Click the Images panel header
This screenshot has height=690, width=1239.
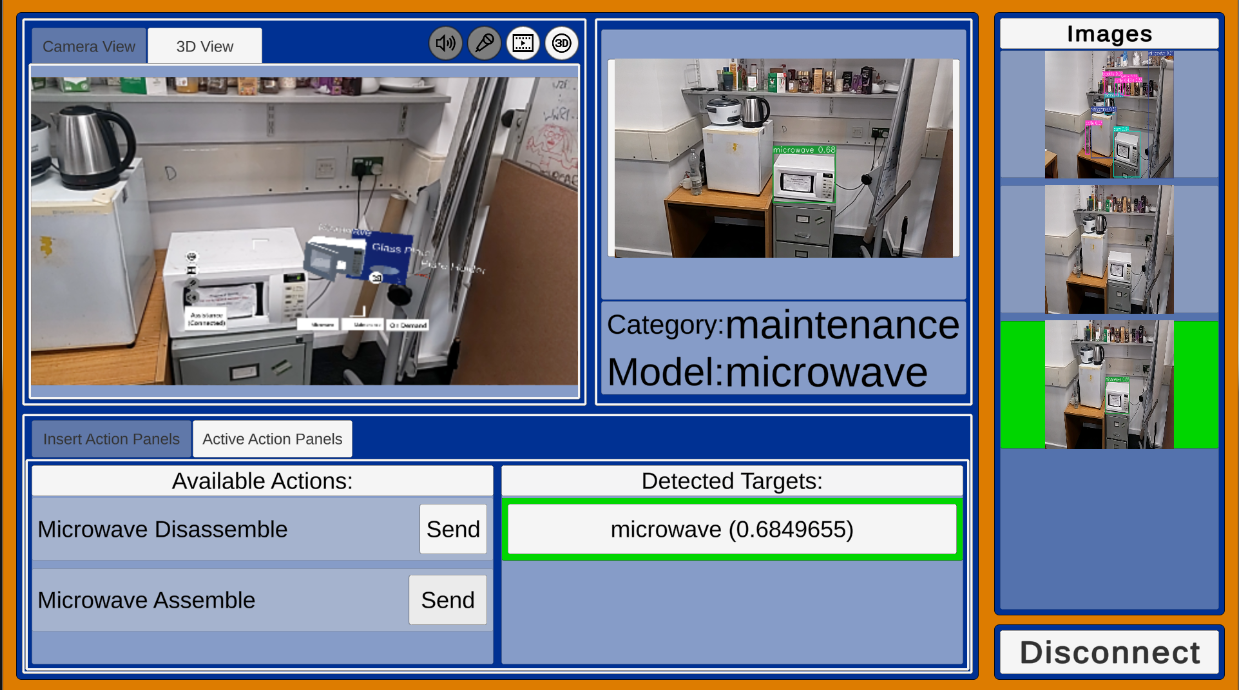pyautogui.click(x=1109, y=34)
